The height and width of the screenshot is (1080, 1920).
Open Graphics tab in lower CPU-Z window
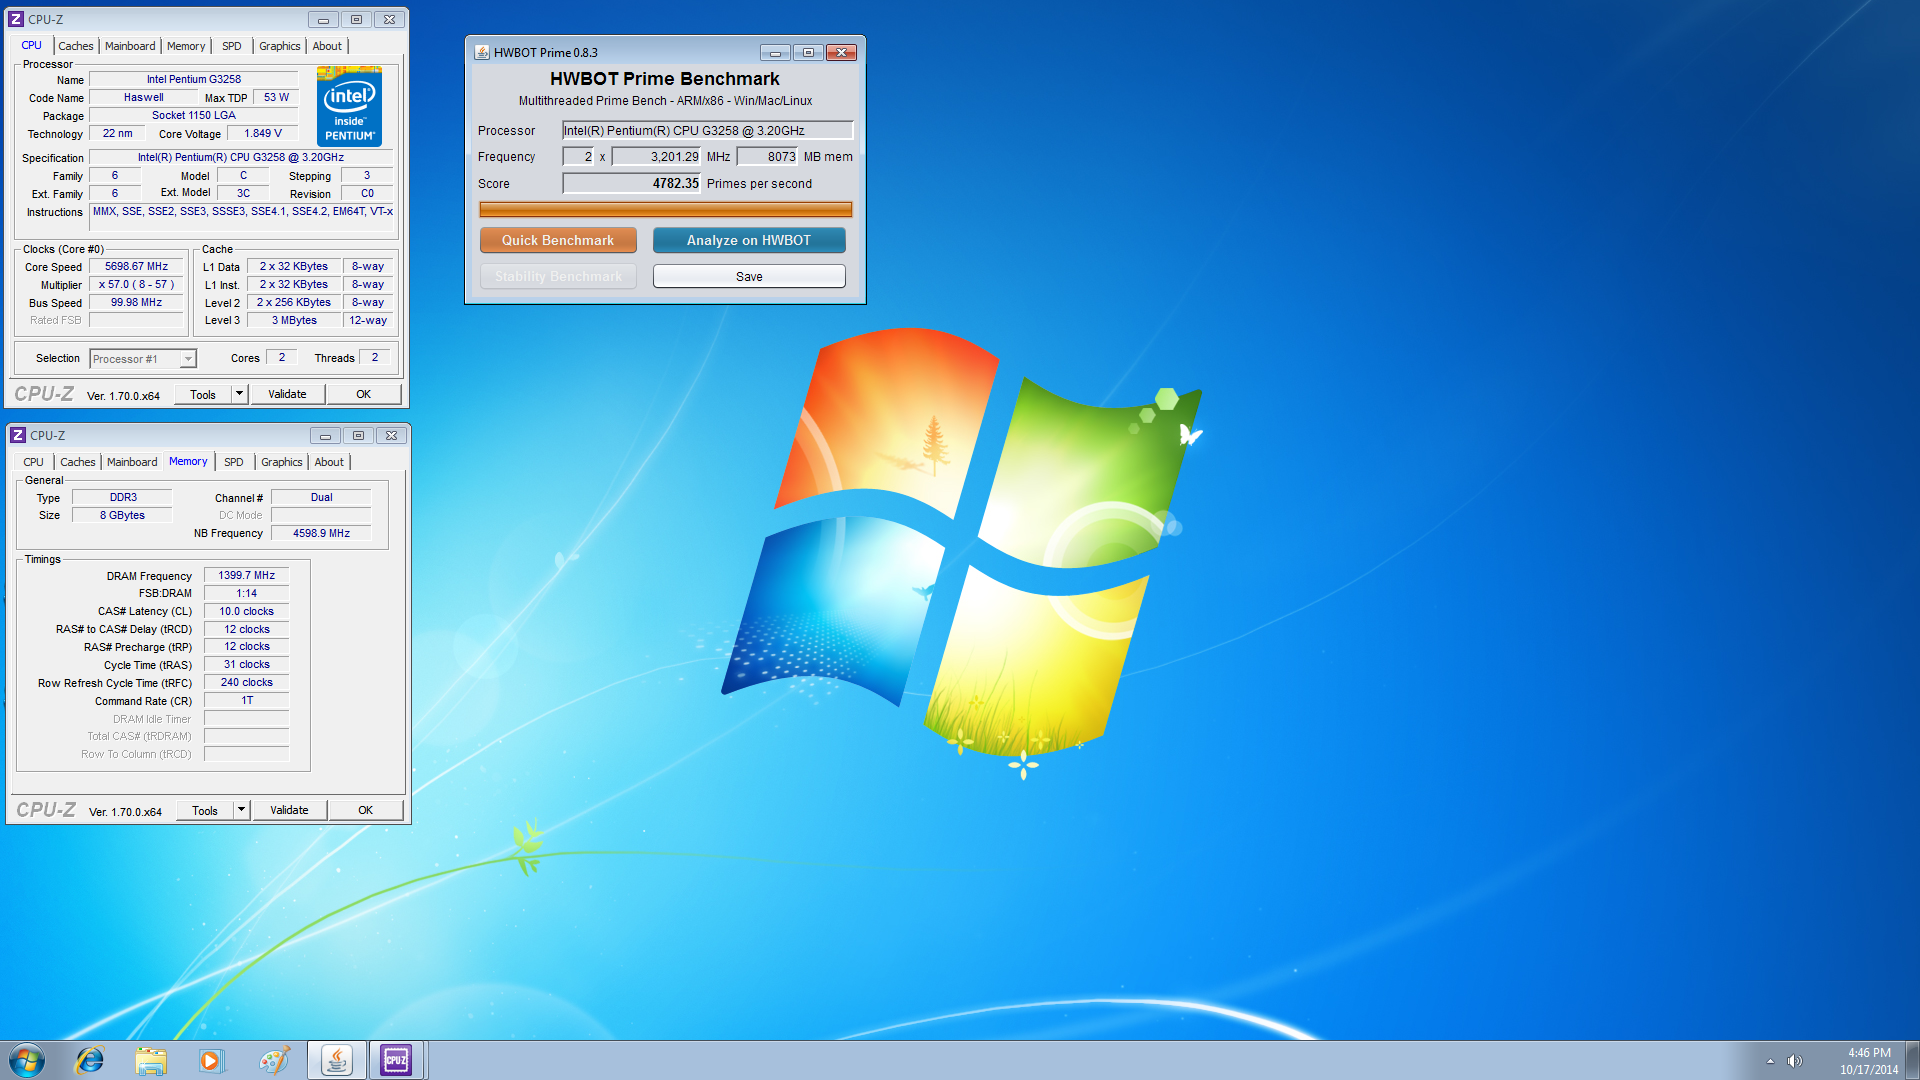282,462
